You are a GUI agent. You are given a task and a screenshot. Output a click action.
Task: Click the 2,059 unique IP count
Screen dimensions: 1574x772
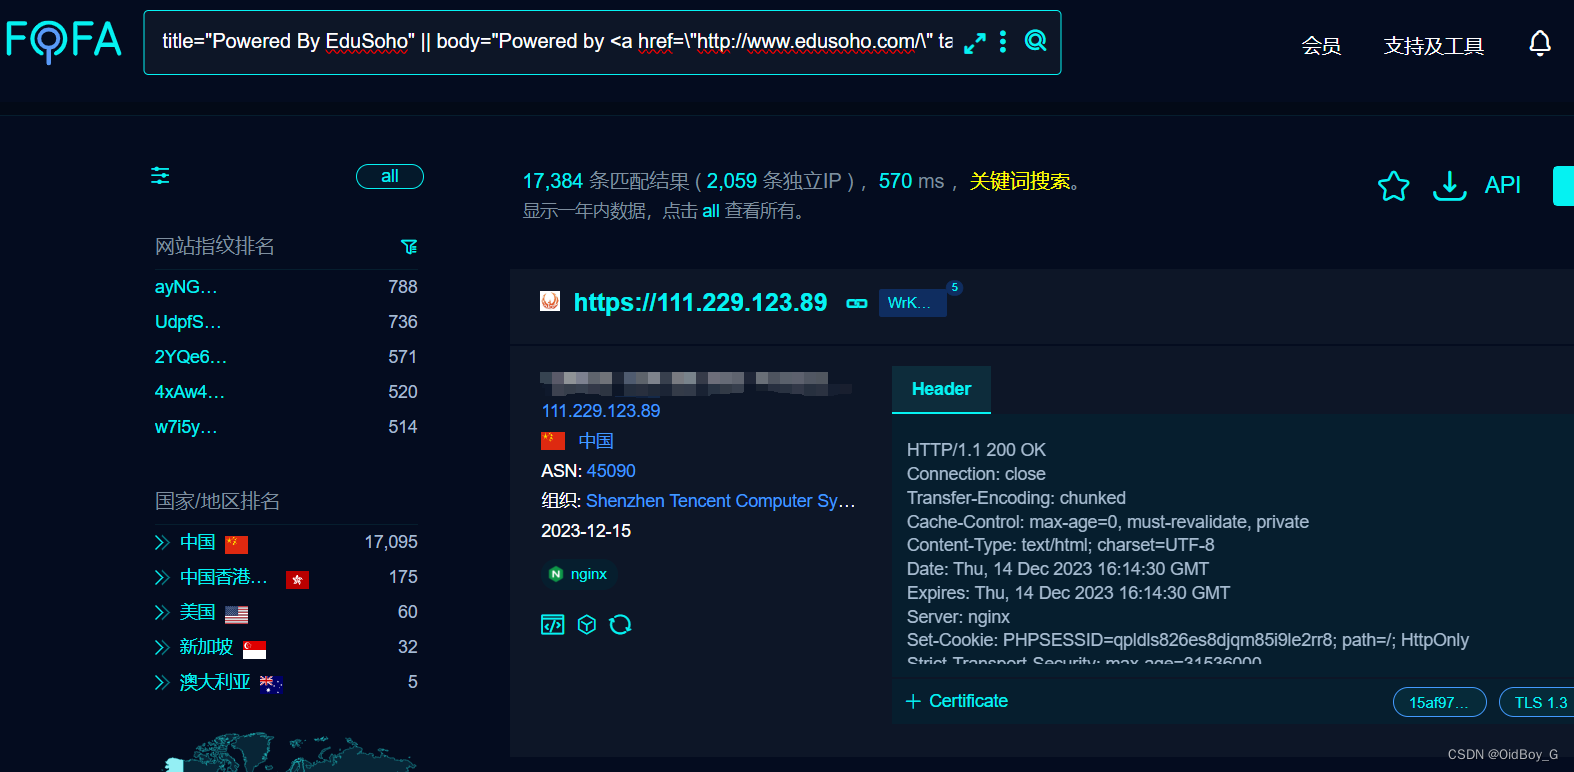click(732, 181)
